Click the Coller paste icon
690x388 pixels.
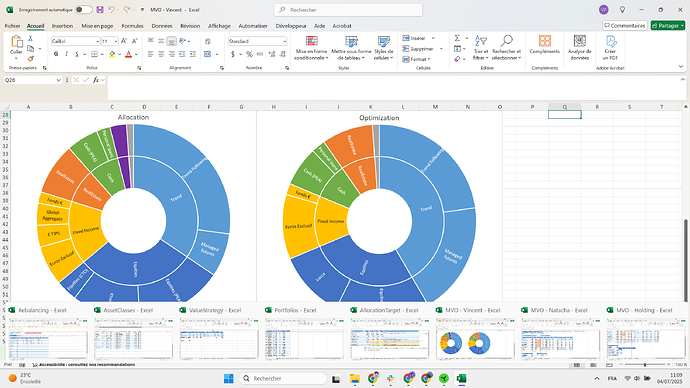click(x=16, y=42)
